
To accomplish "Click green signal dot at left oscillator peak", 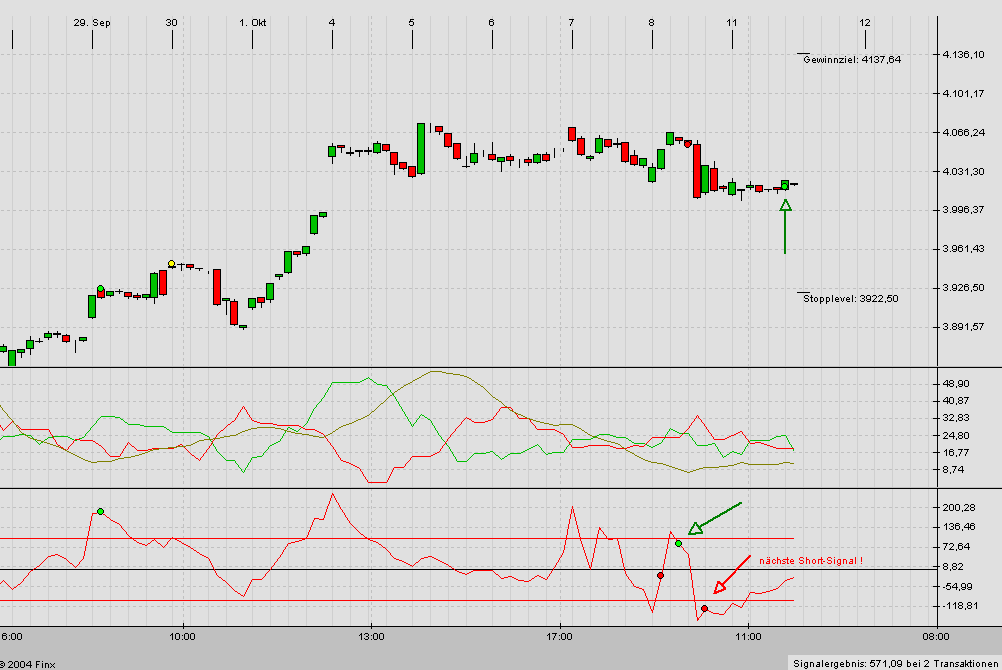I will click(100, 511).
